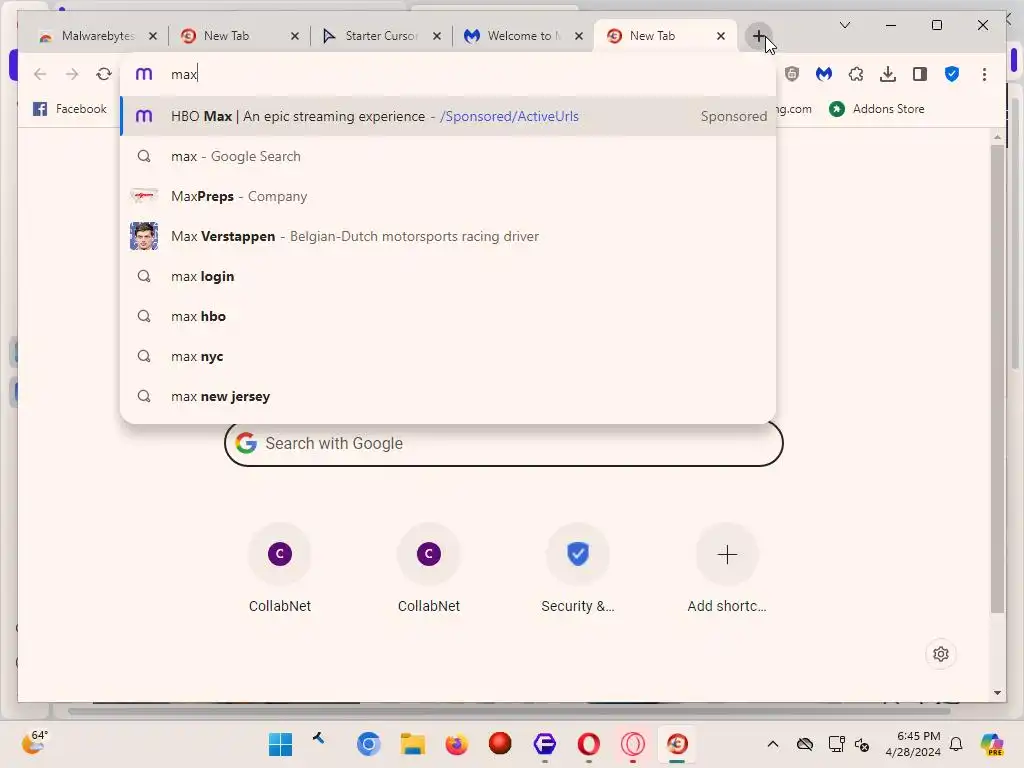Open notifications bell in taskbar
This screenshot has height=768, width=1024.
click(x=956, y=744)
